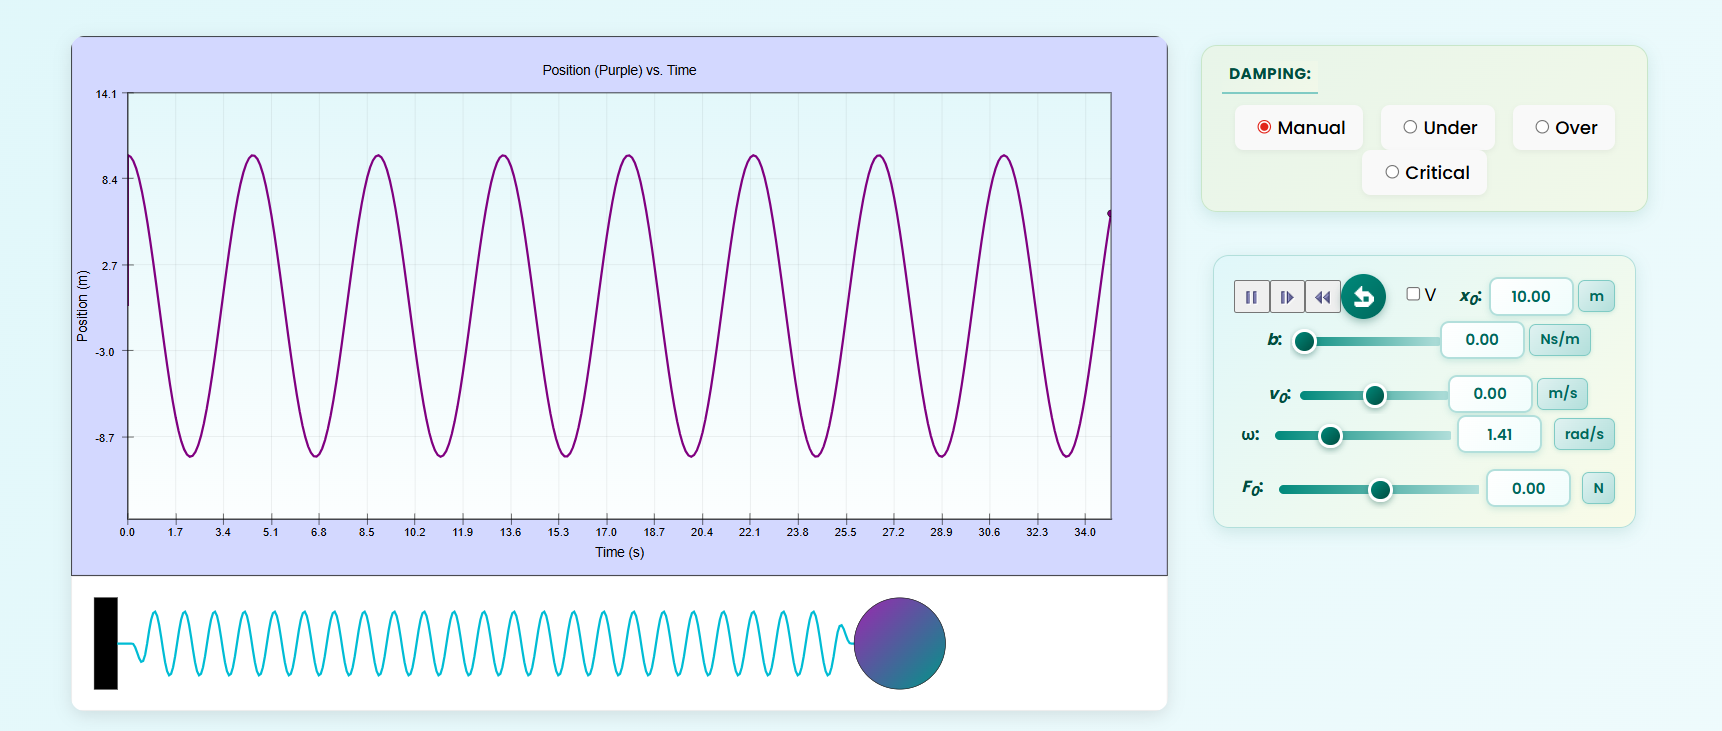Click the m unit label next to x0
Viewport: 1722px width, 731px height.
(1596, 296)
